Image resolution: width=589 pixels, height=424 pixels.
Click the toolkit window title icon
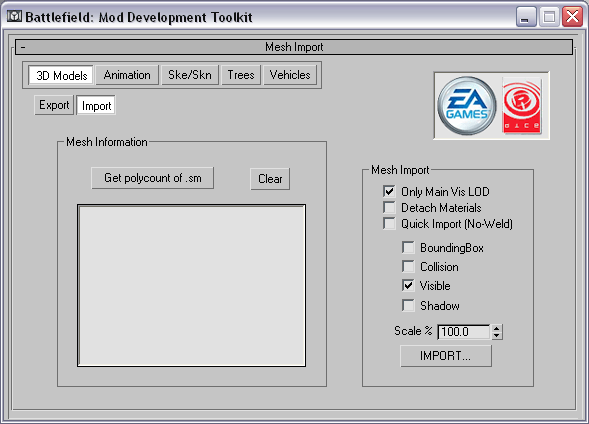[x=14, y=17]
